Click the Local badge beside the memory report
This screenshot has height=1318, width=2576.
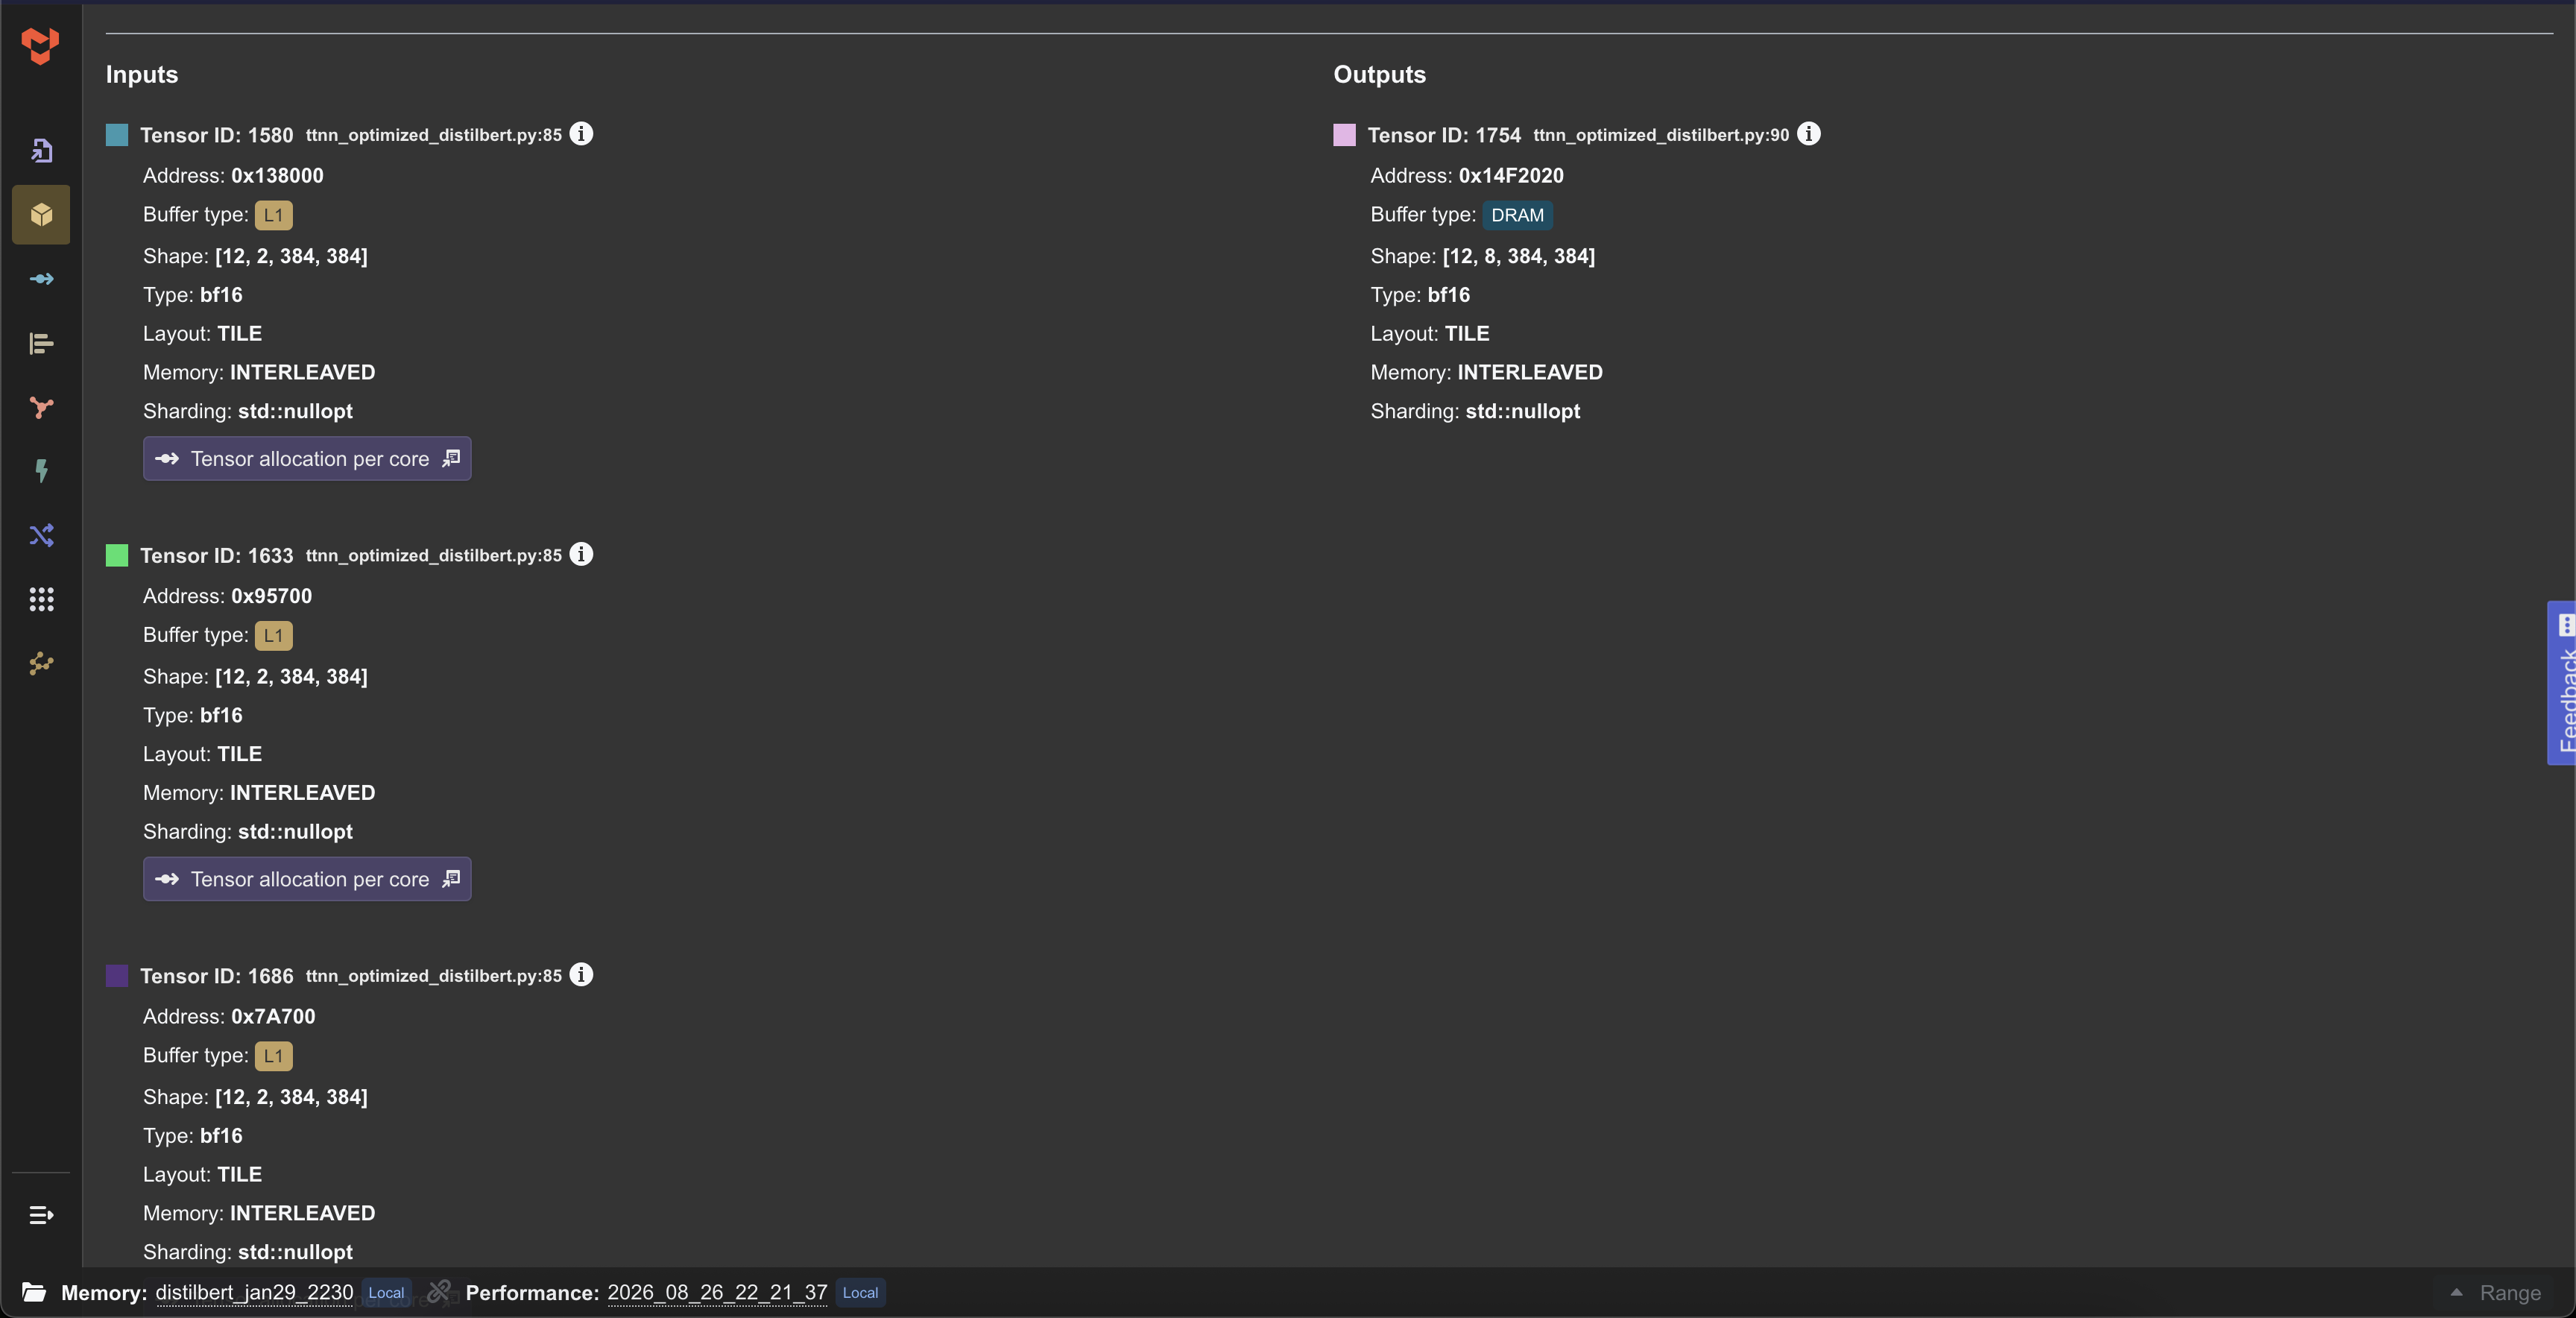386,1292
